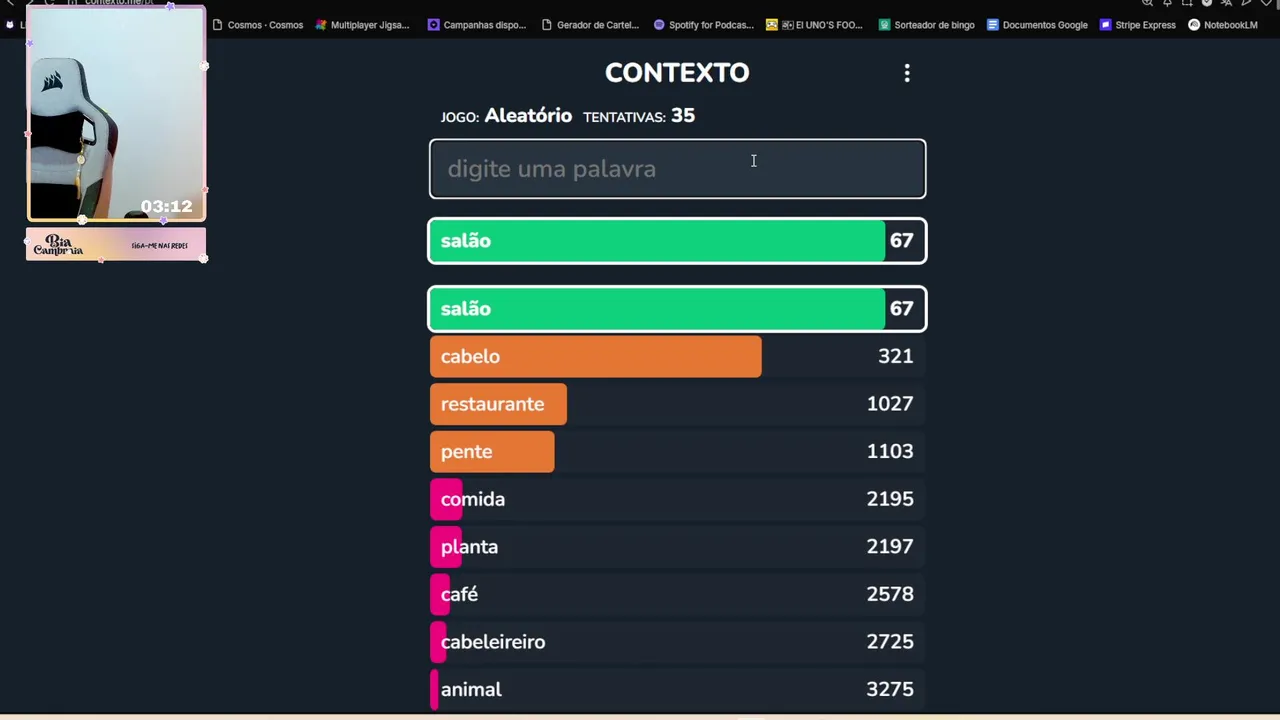This screenshot has height=720, width=1280.
Task: Open the Stripe Express bookmark
Action: point(1137,25)
